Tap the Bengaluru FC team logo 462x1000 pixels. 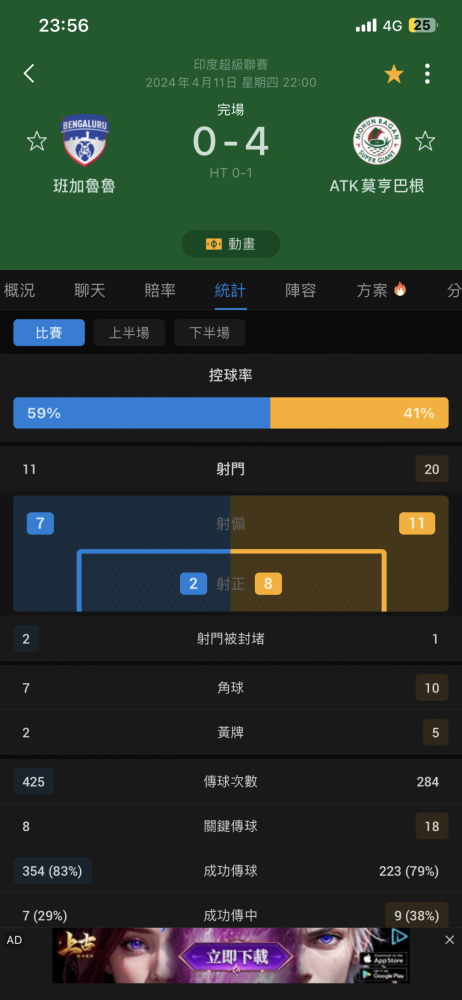(84, 140)
